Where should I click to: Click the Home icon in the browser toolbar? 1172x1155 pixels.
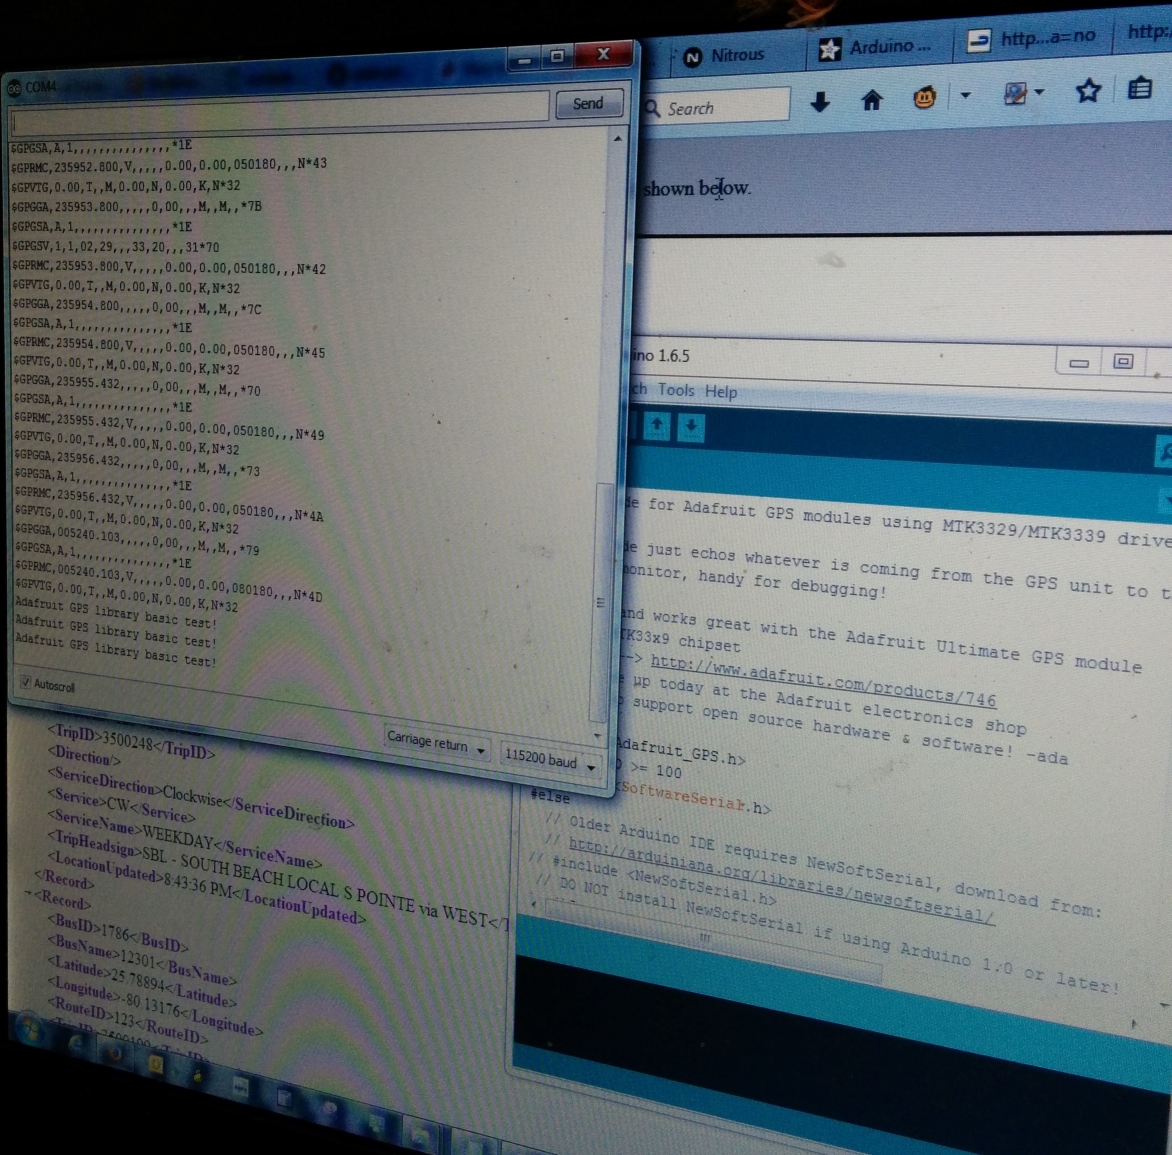tap(872, 101)
